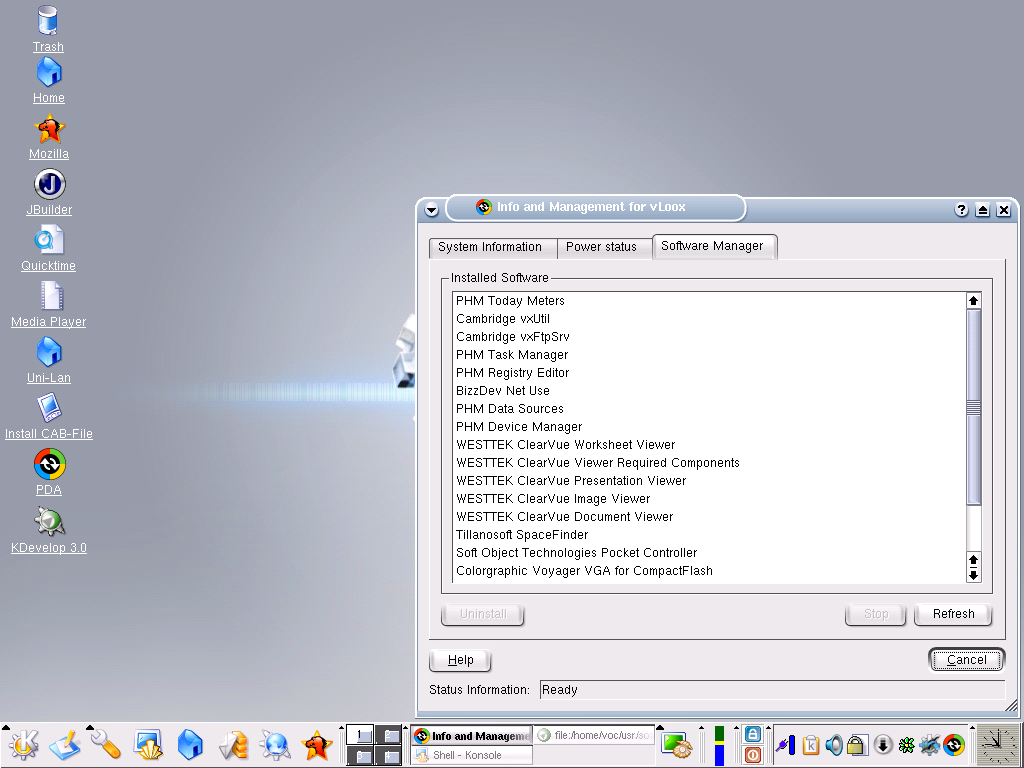Click the software list scrollbar thumb

click(x=973, y=407)
